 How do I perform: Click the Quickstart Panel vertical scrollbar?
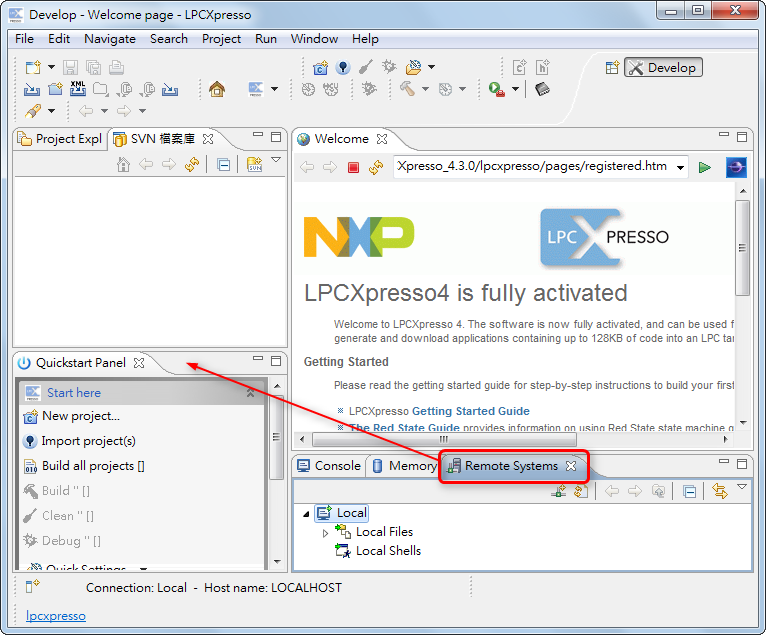tap(277, 437)
